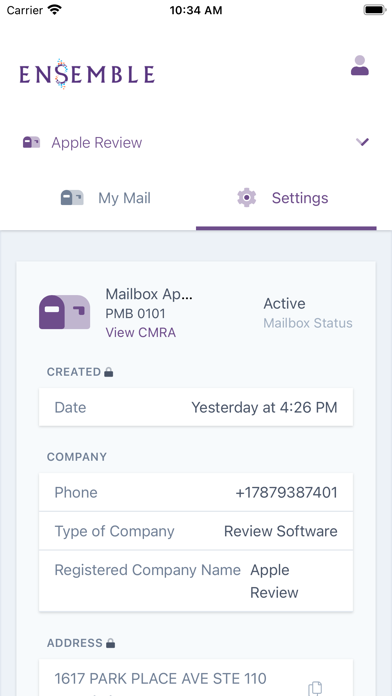392x696 pixels.
Task: Tap the Type of Company row
Action: 196,531
